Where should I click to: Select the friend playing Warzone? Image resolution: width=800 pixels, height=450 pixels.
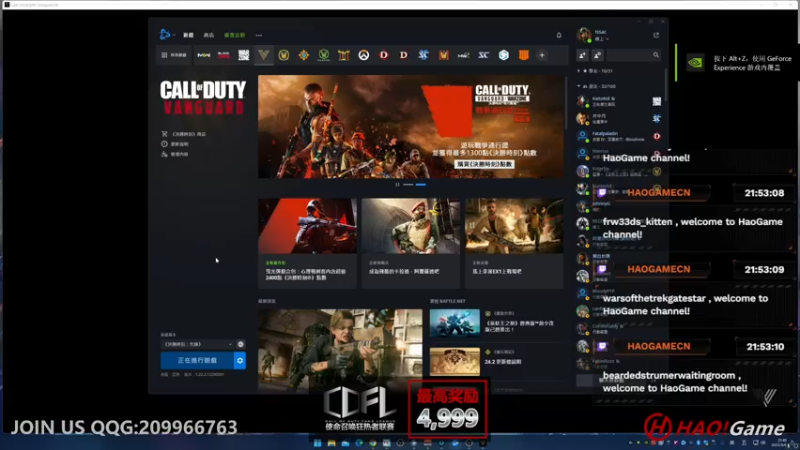(619, 102)
